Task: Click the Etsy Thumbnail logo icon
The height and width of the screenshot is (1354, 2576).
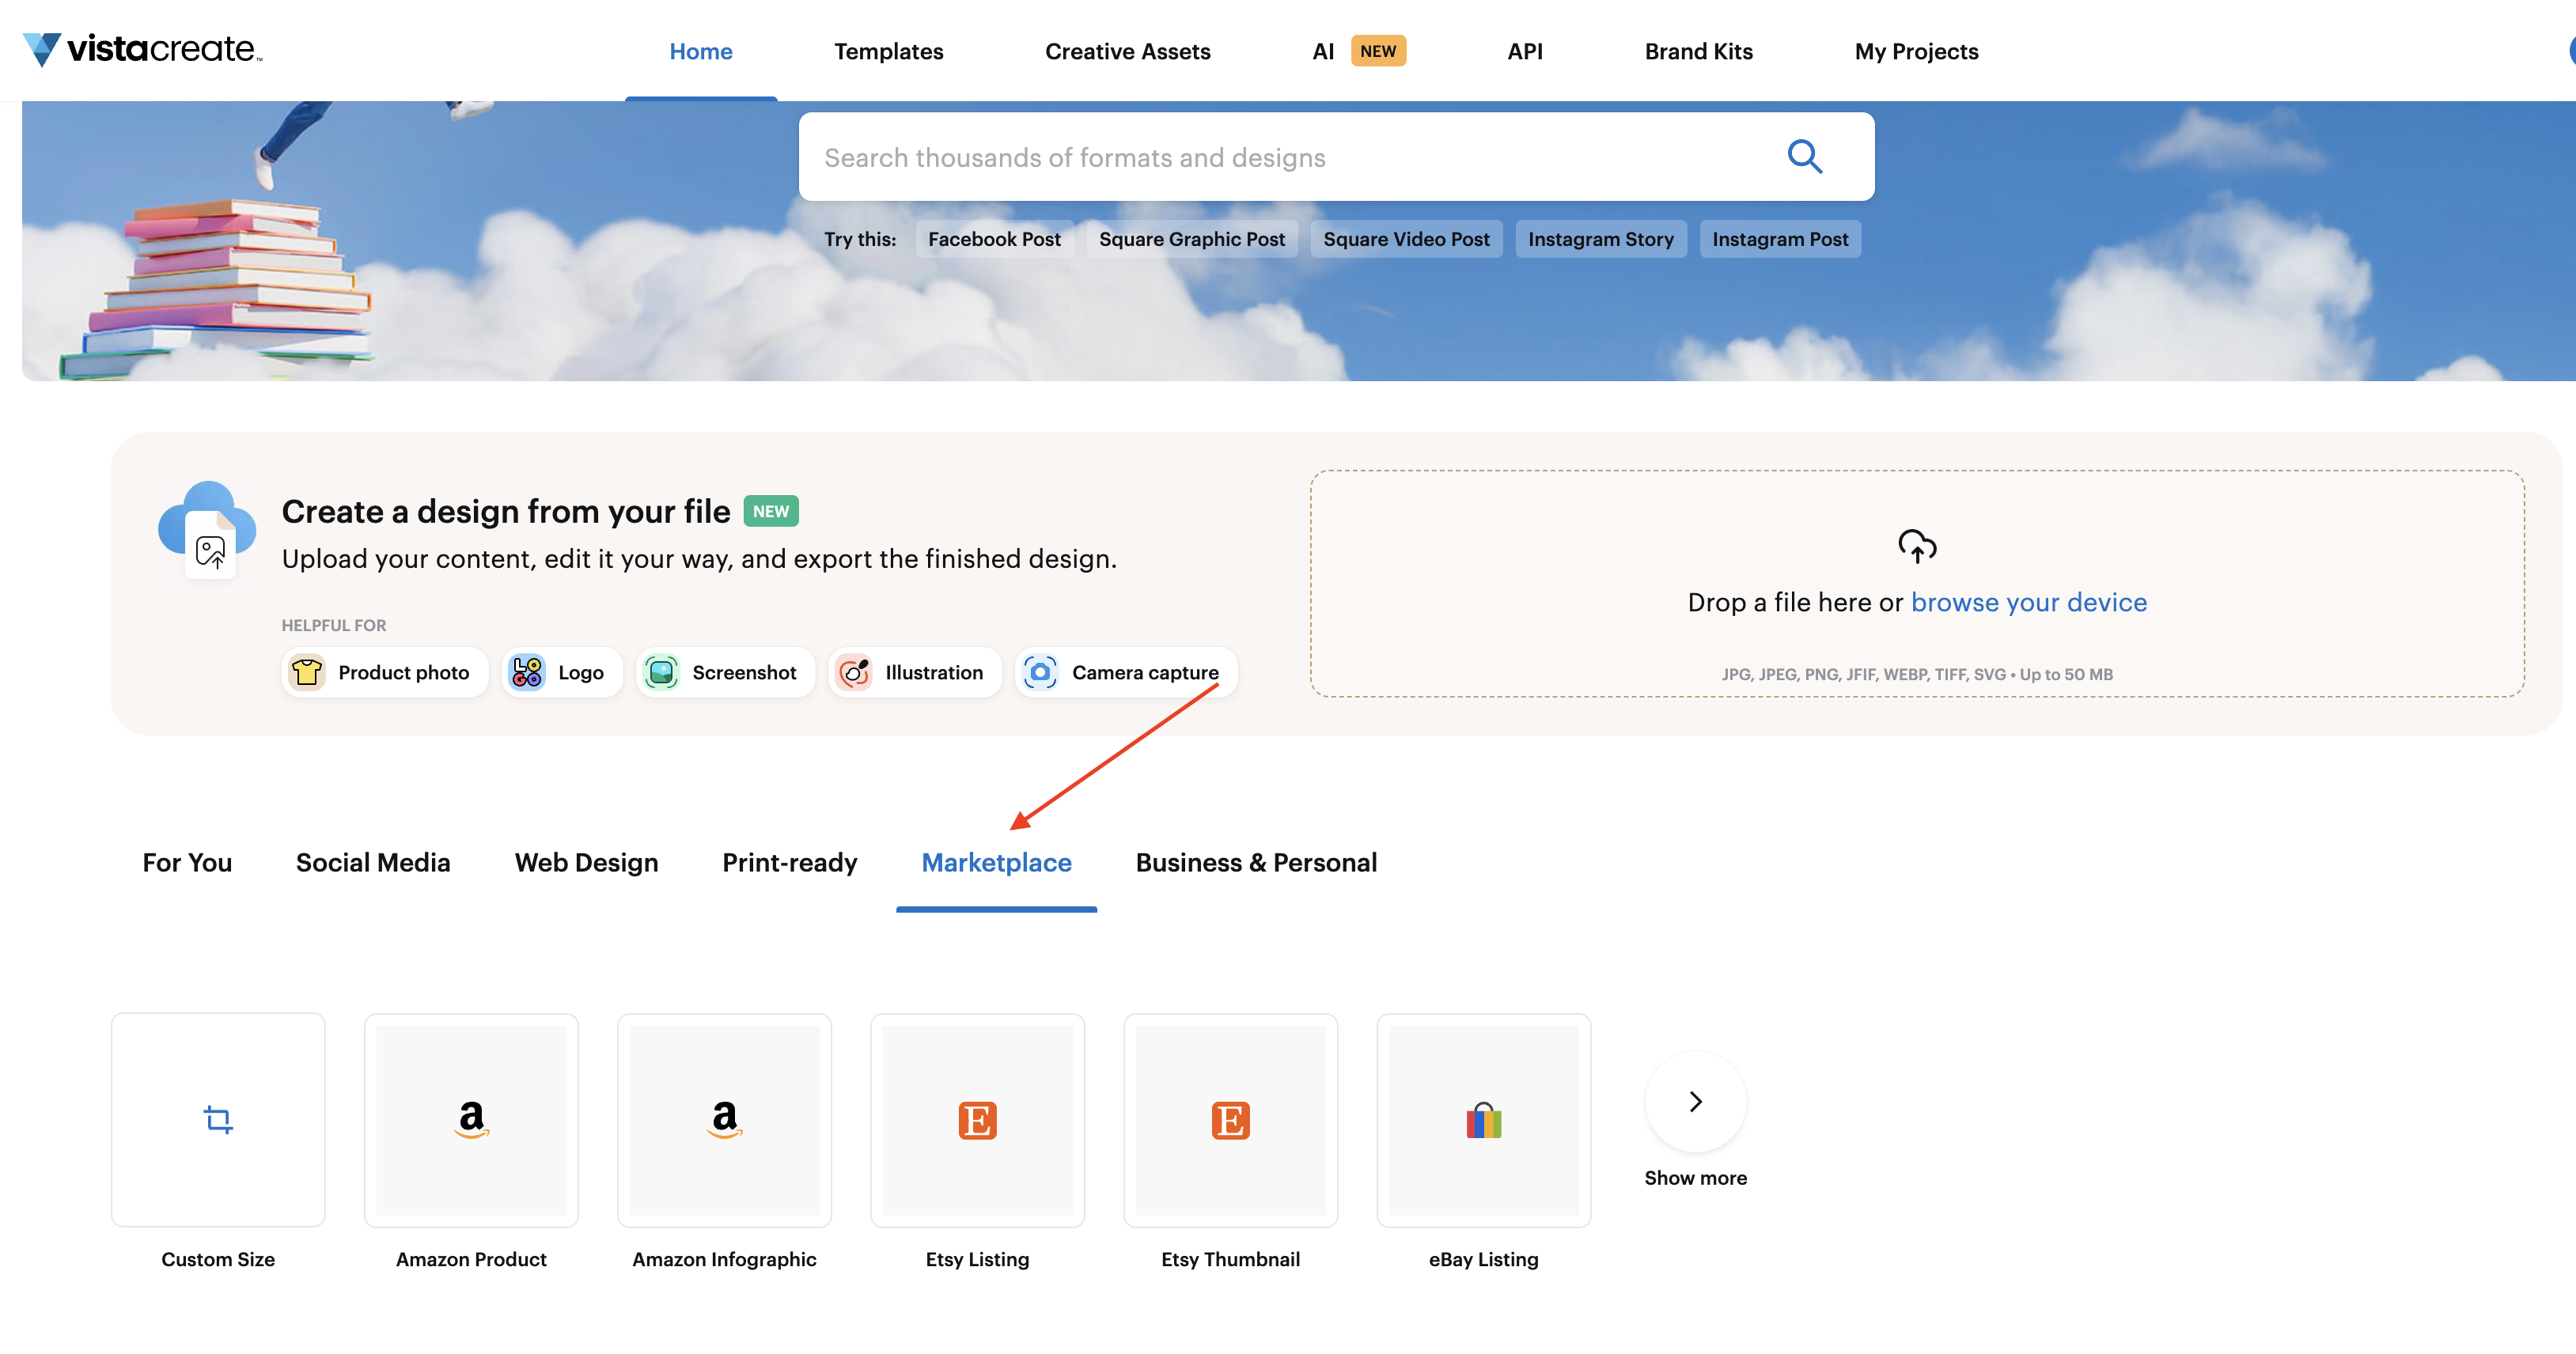Action: tap(1230, 1120)
